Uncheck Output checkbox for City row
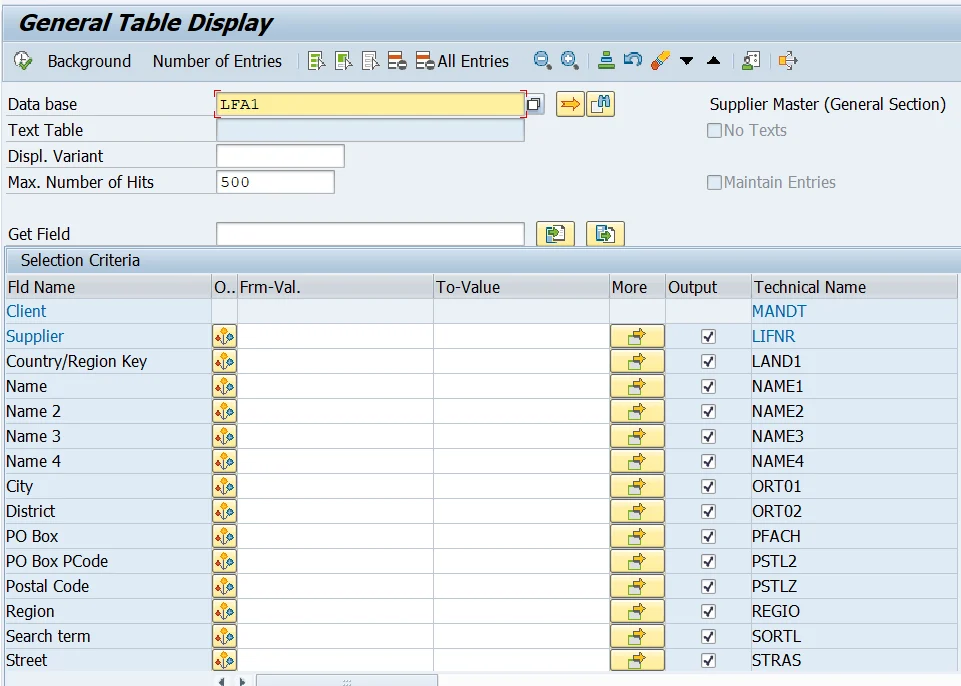This screenshot has width=961, height=686. coord(708,487)
